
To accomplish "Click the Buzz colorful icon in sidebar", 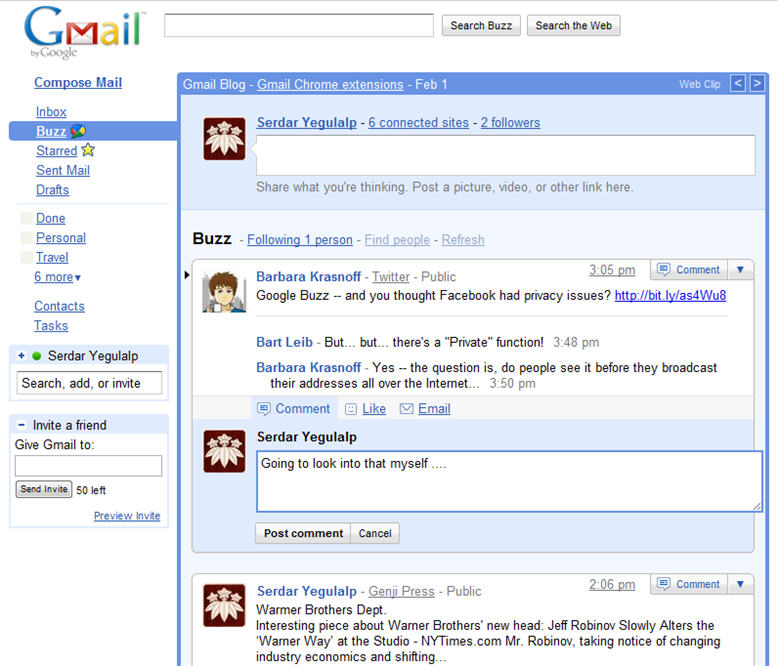I will (78, 131).
